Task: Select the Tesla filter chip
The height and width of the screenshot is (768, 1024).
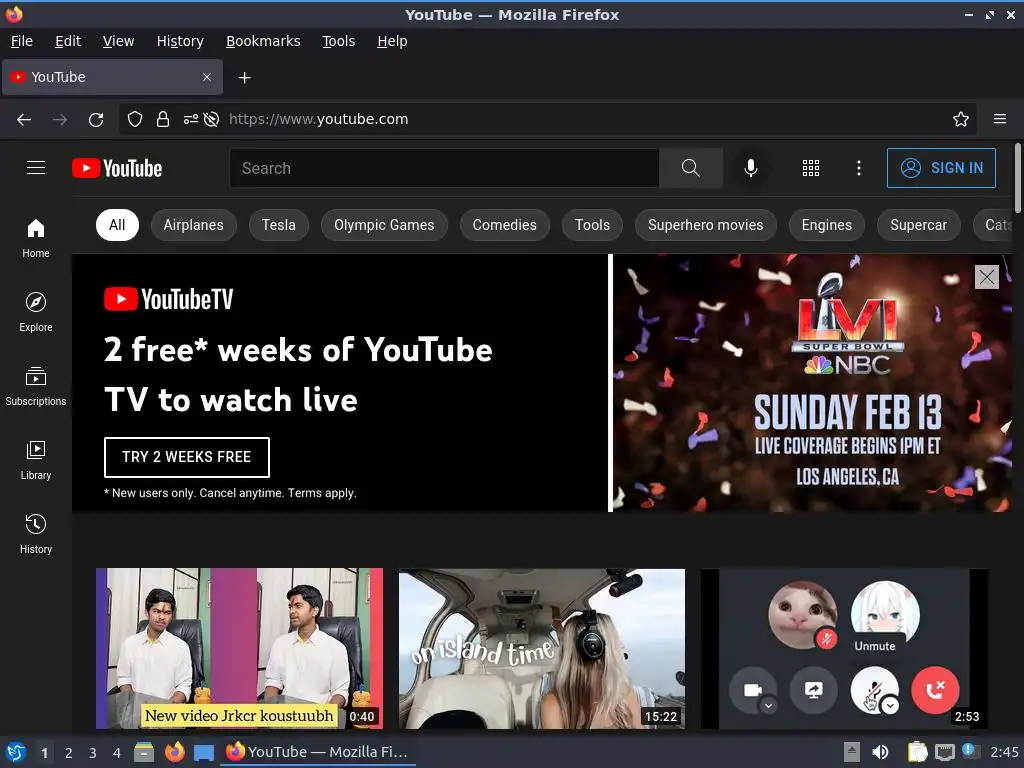Action: coord(279,225)
